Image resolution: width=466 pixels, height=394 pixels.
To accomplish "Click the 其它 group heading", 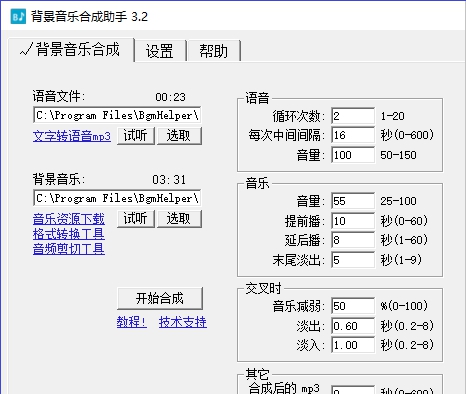I will [257, 374].
